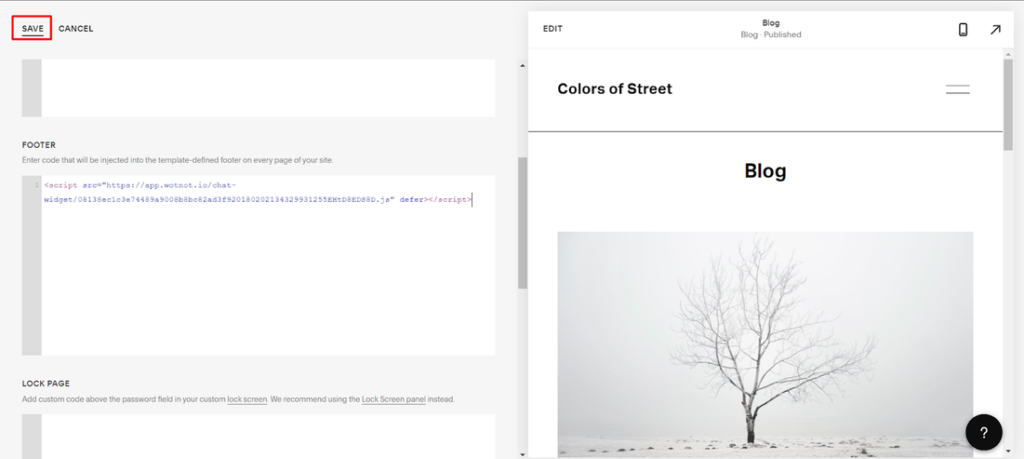Click the preview pane's vertical scrollbar
The width and height of the screenshot is (1024, 459).
click(1008, 105)
